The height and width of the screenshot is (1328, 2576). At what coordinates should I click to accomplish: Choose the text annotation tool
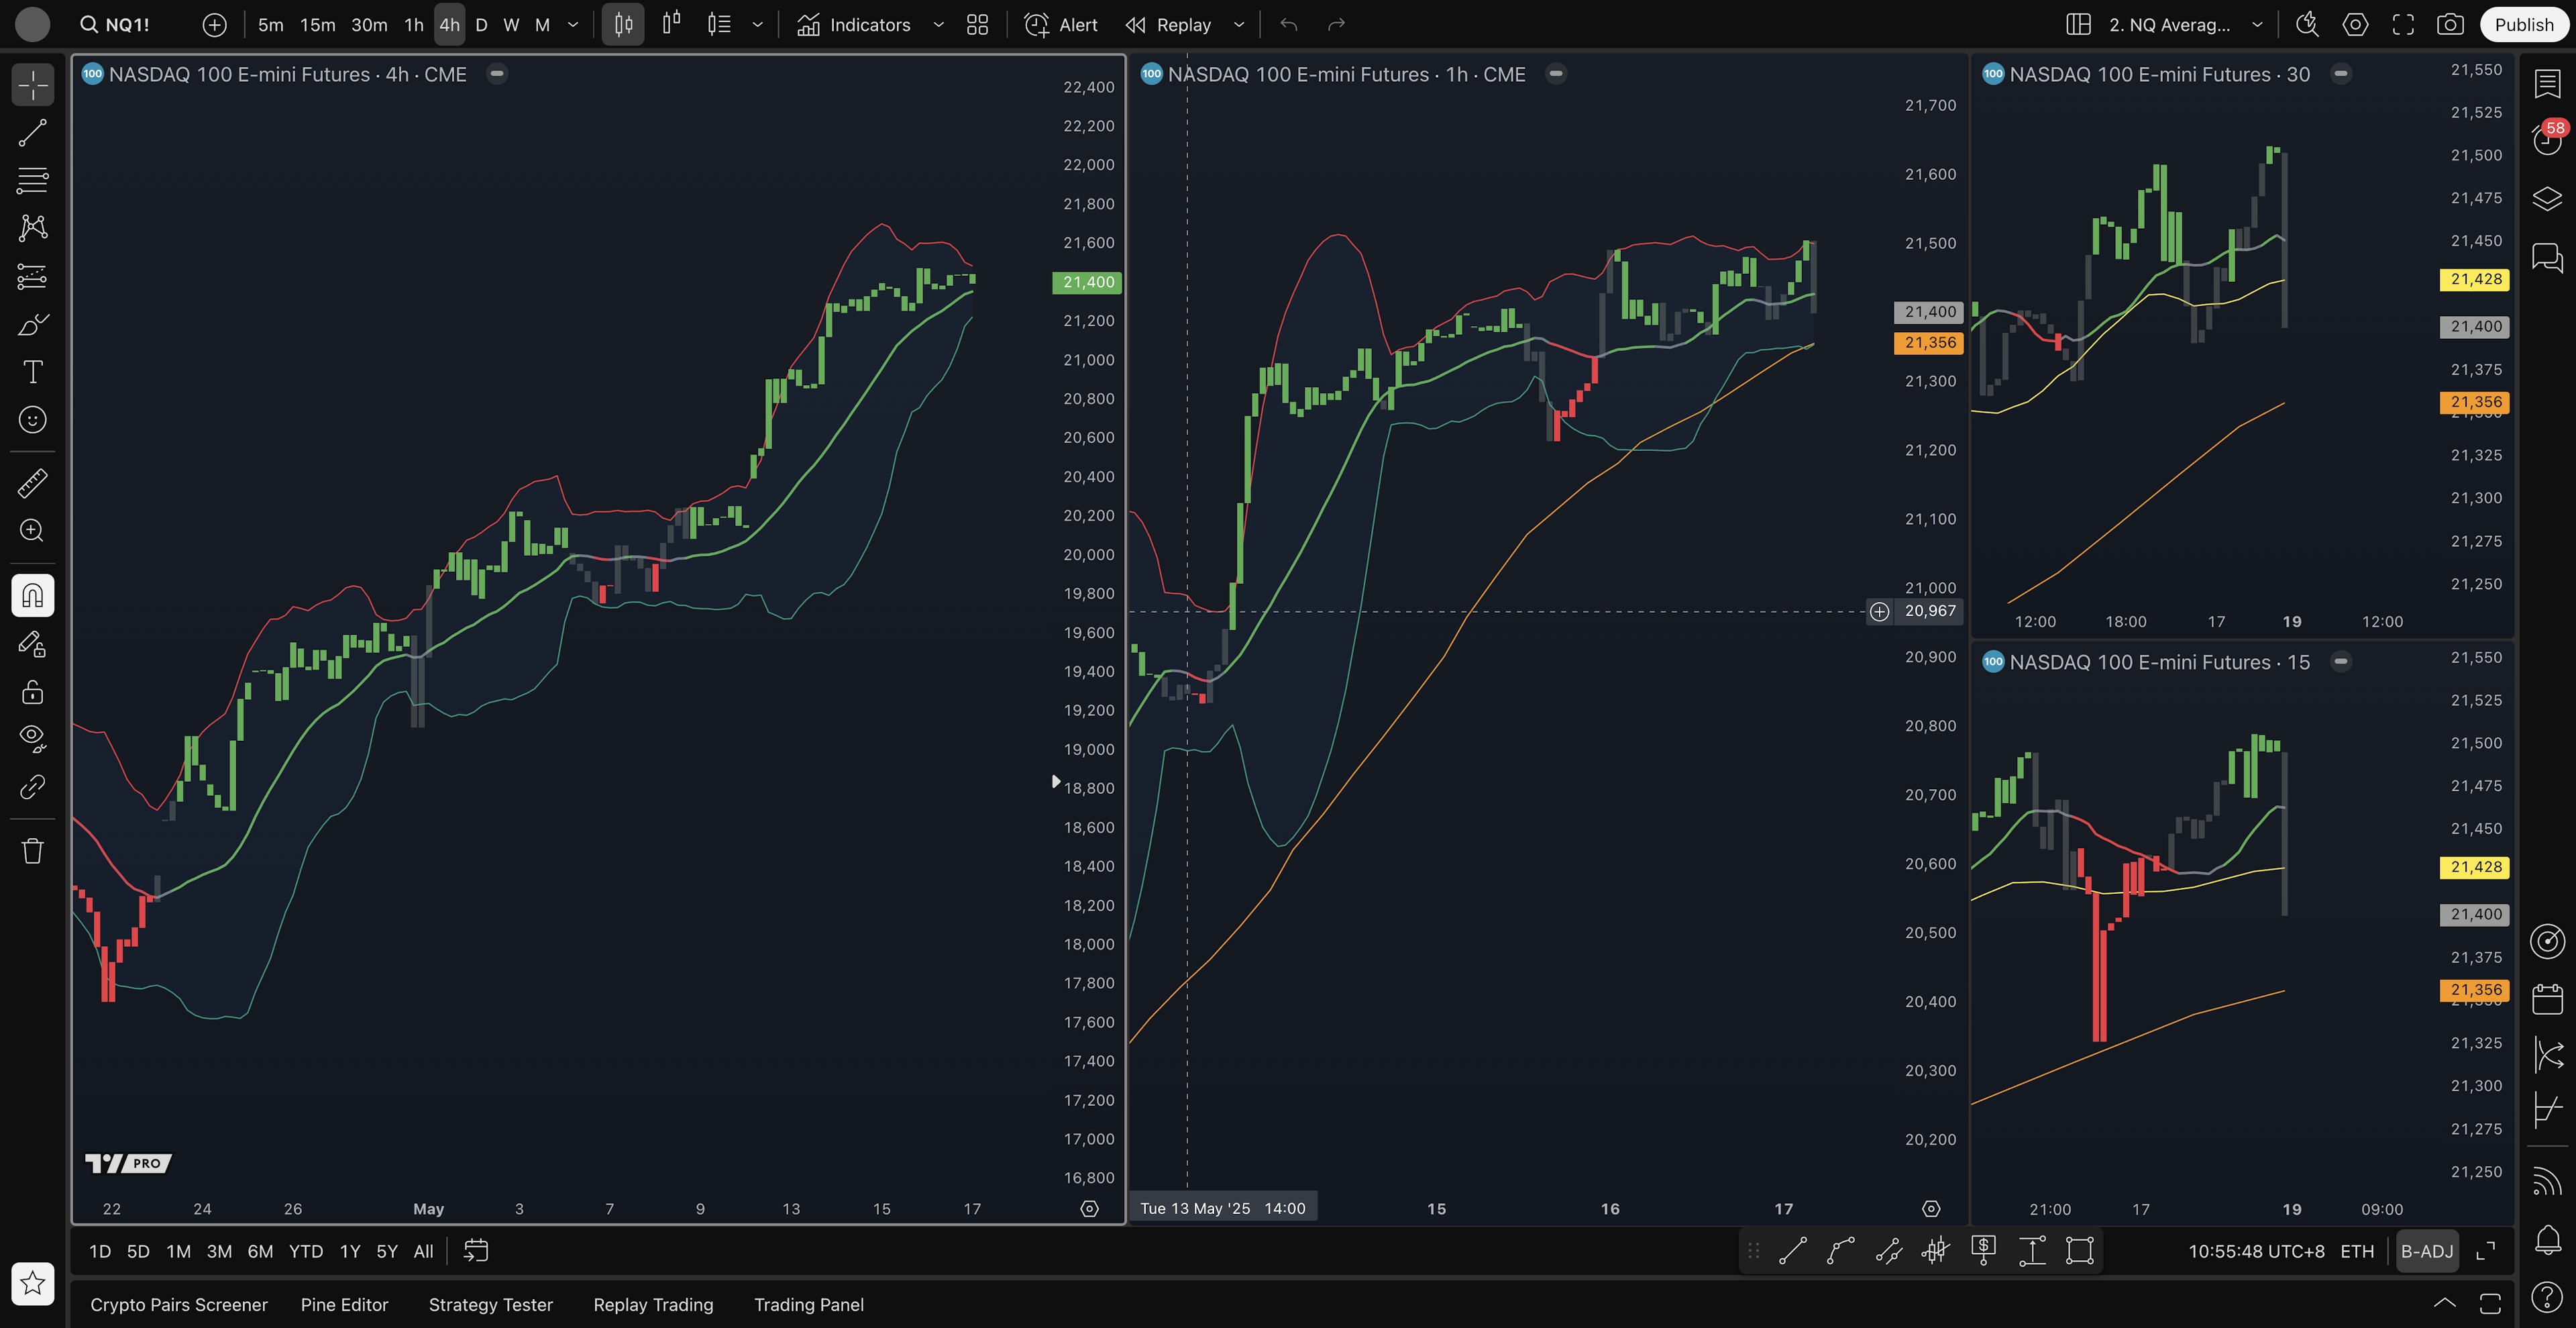(32, 372)
